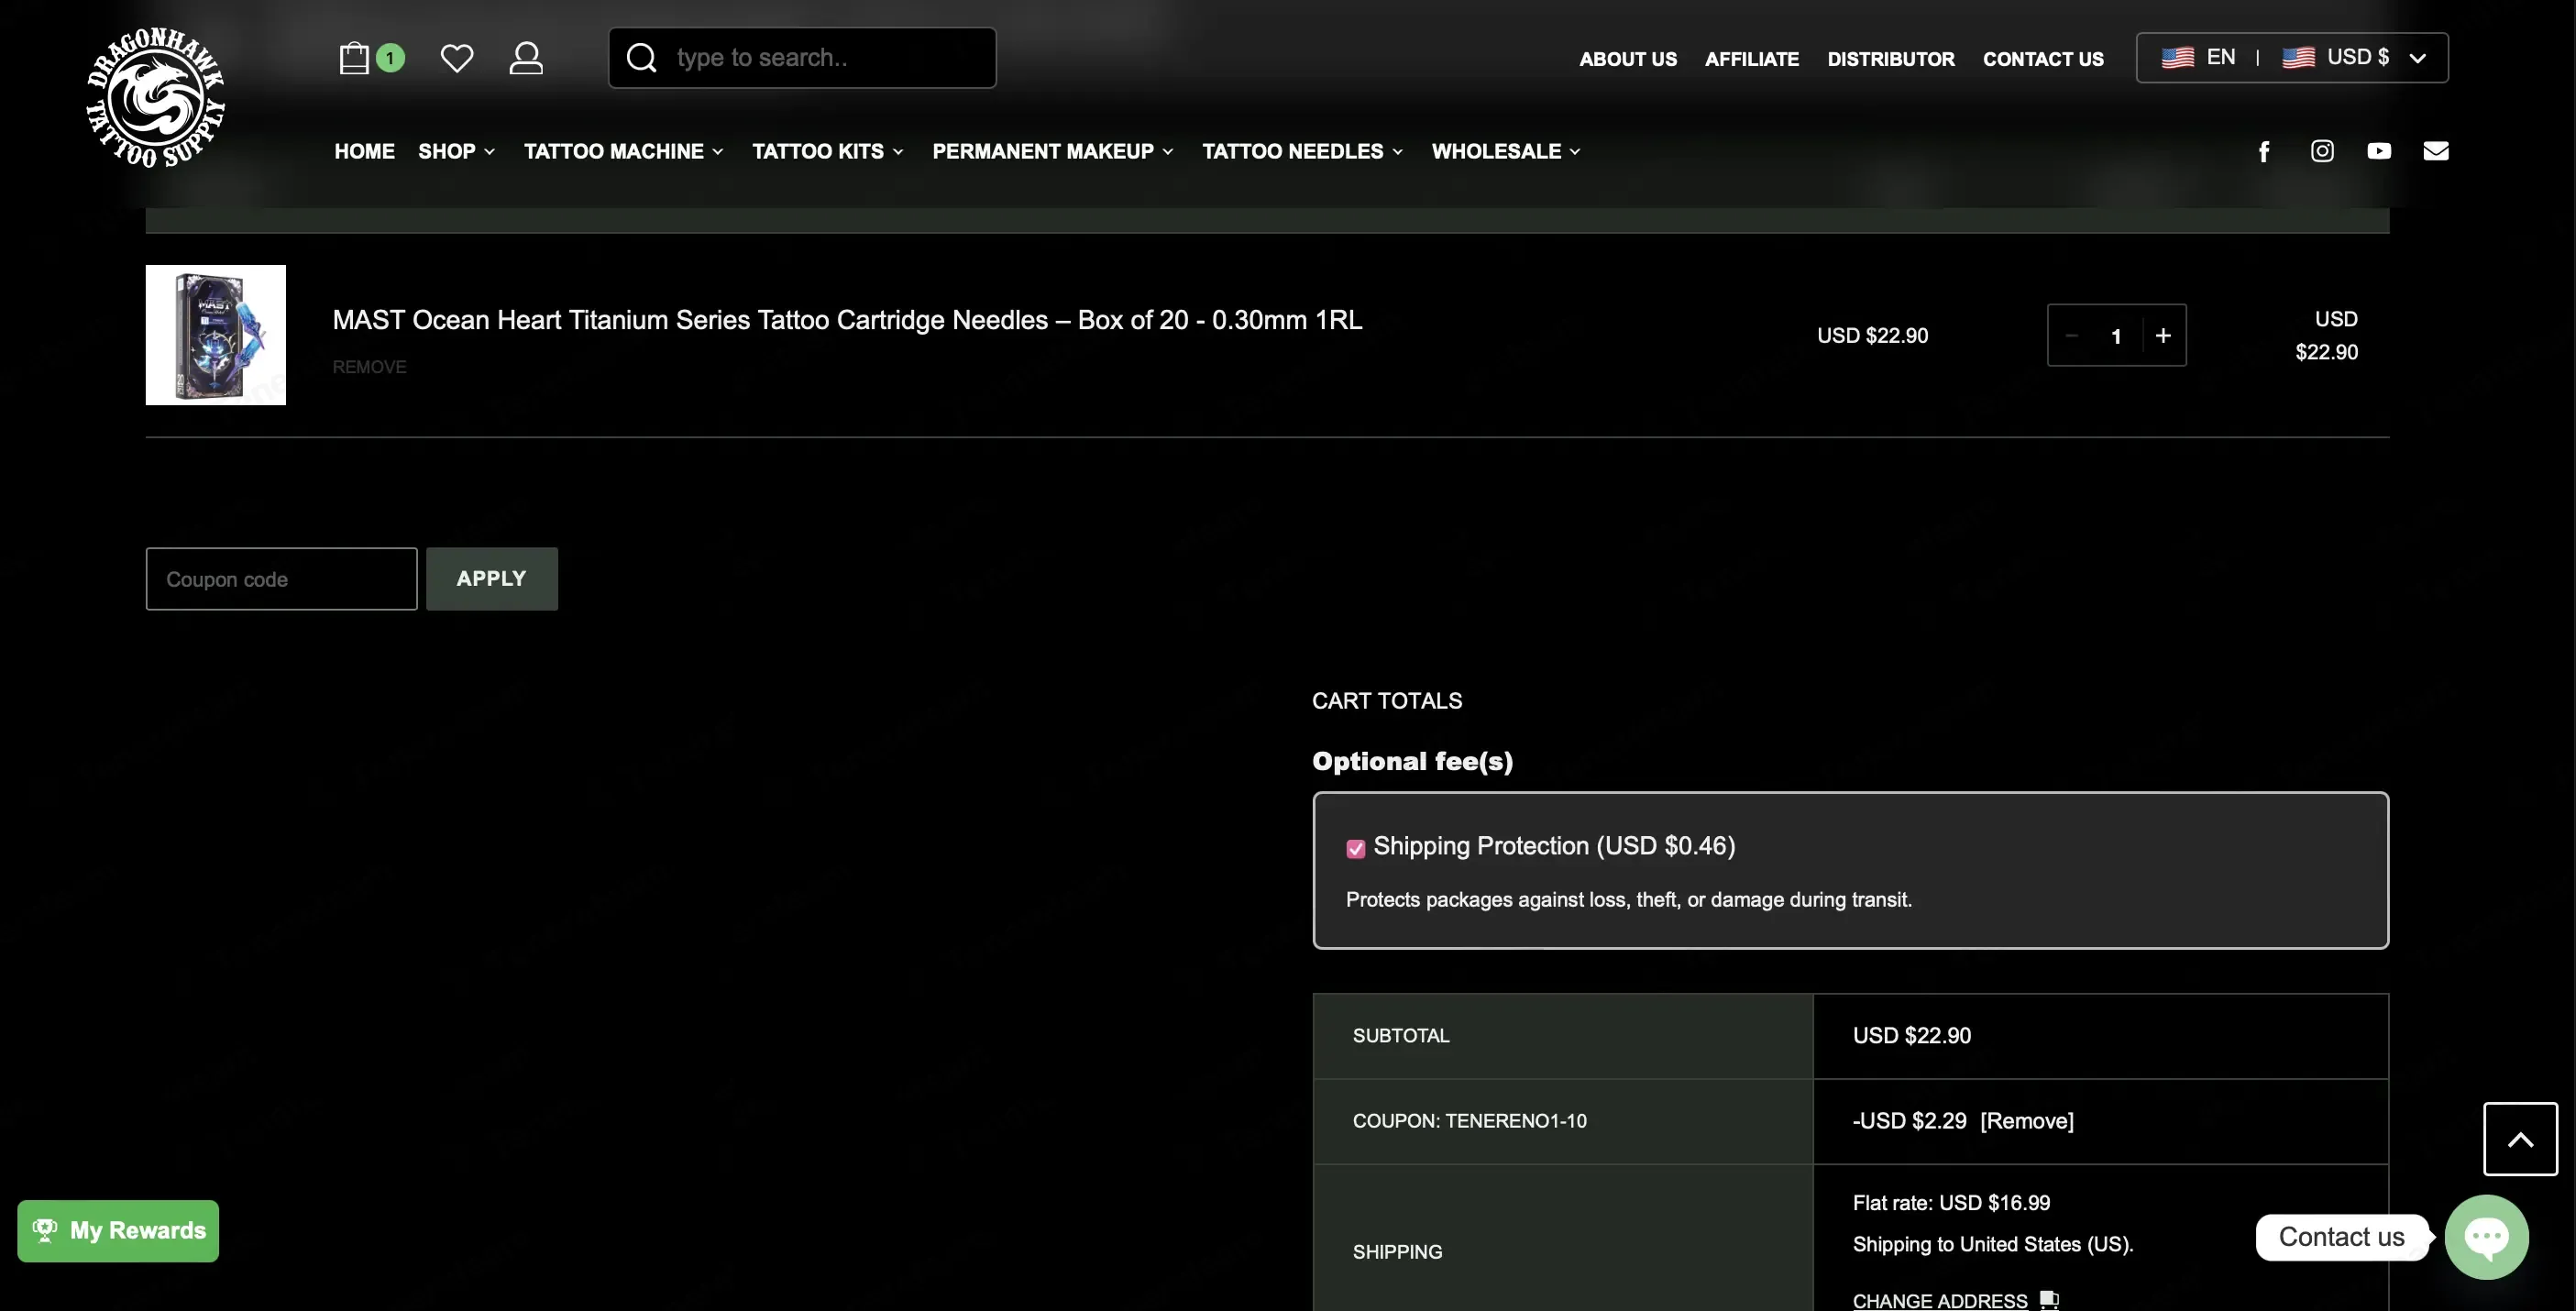This screenshot has width=2576, height=1311.
Task: Click the APPLY coupon button
Action: (492, 578)
